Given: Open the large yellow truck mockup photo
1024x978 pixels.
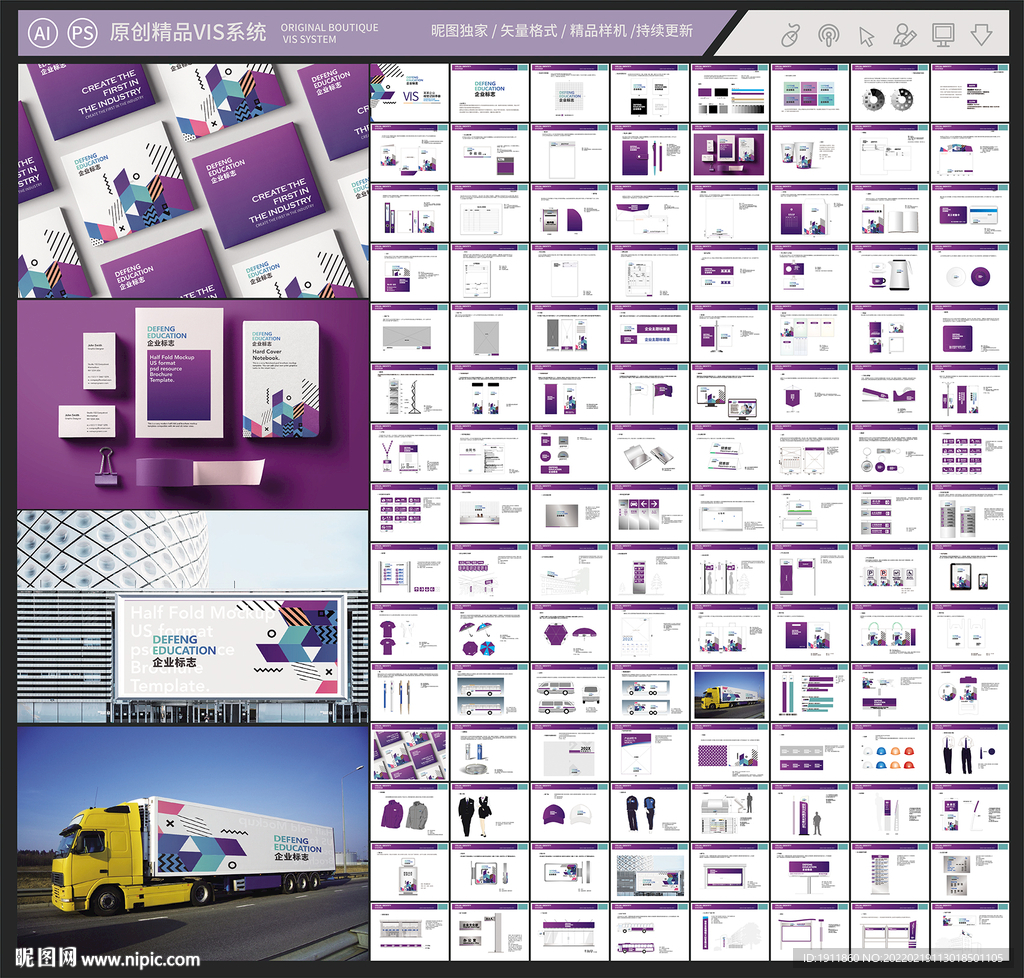Looking at the screenshot, I should [193, 844].
